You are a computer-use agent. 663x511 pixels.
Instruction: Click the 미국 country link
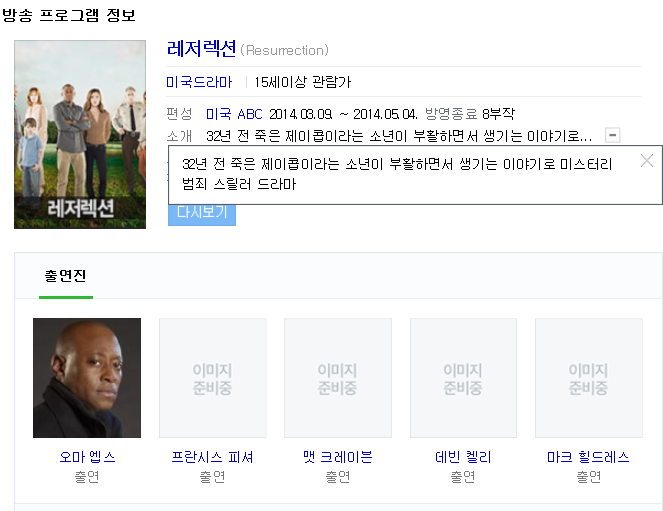(218, 114)
